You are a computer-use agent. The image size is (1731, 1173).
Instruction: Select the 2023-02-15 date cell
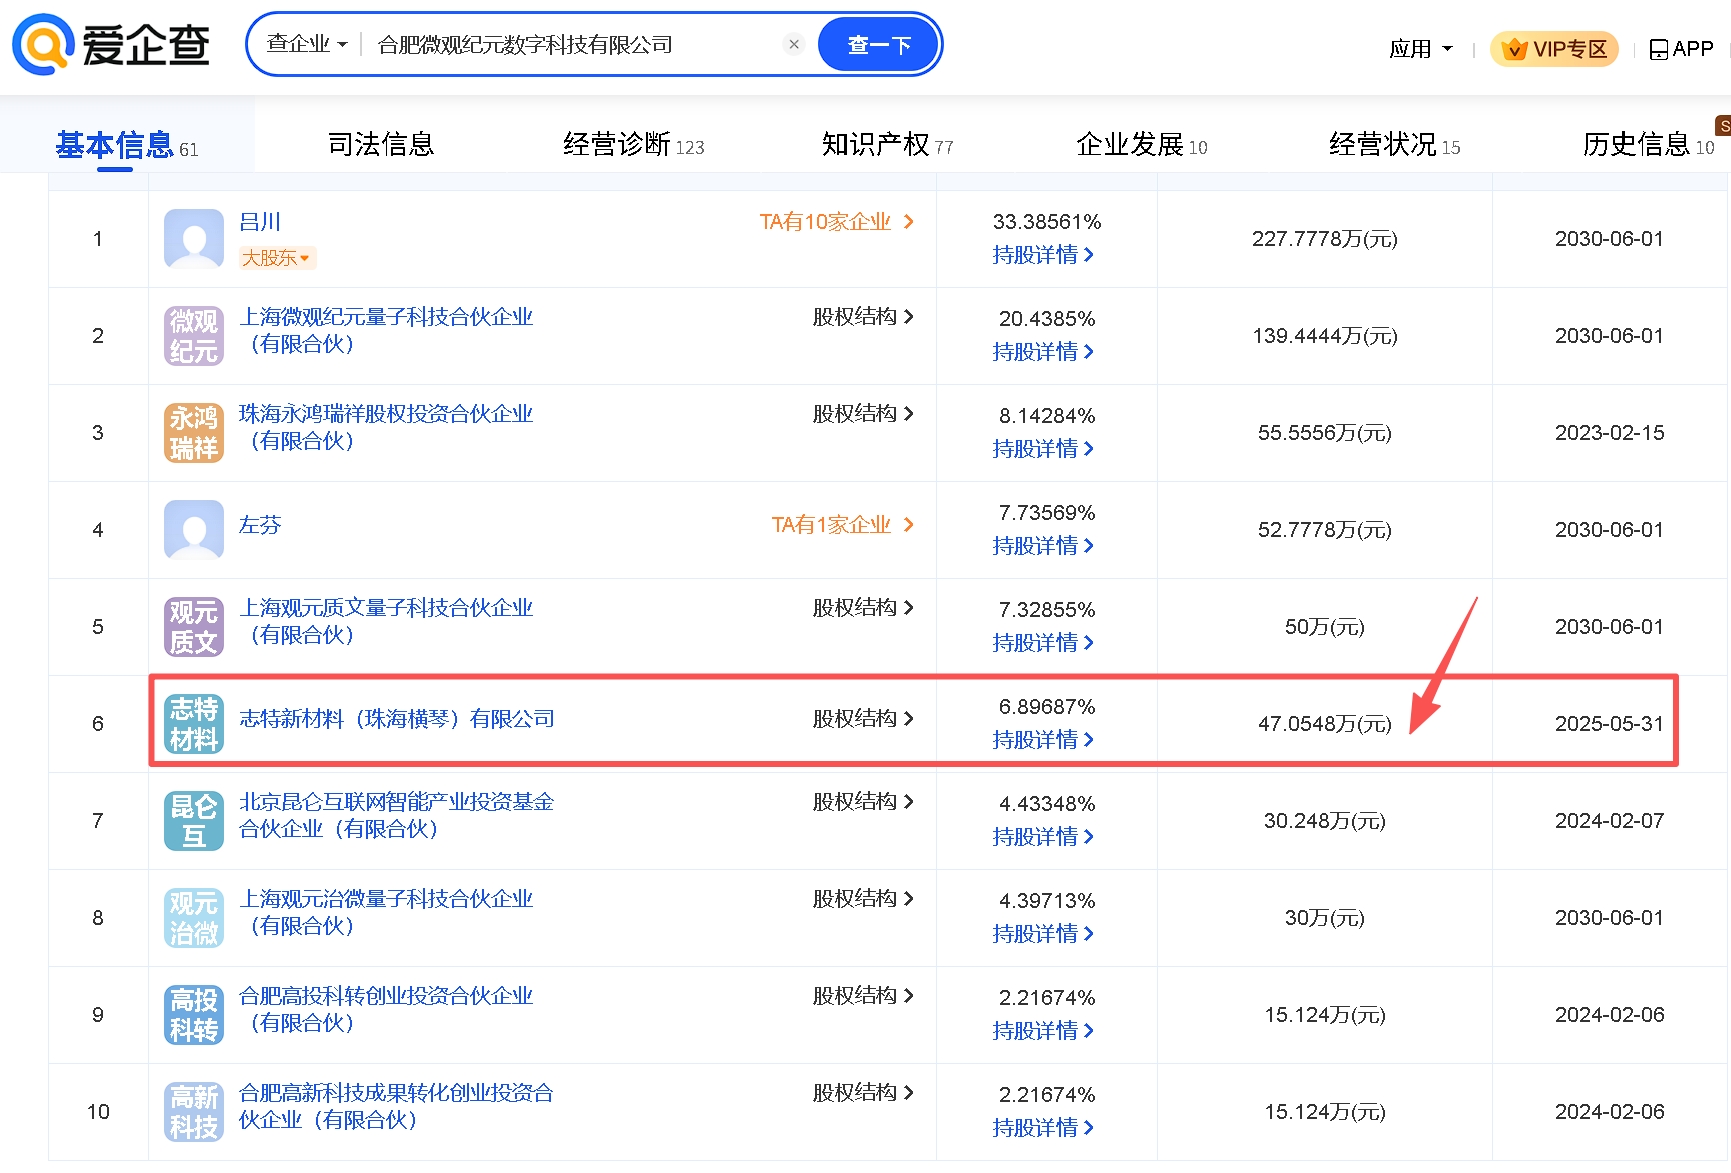pos(1609,433)
